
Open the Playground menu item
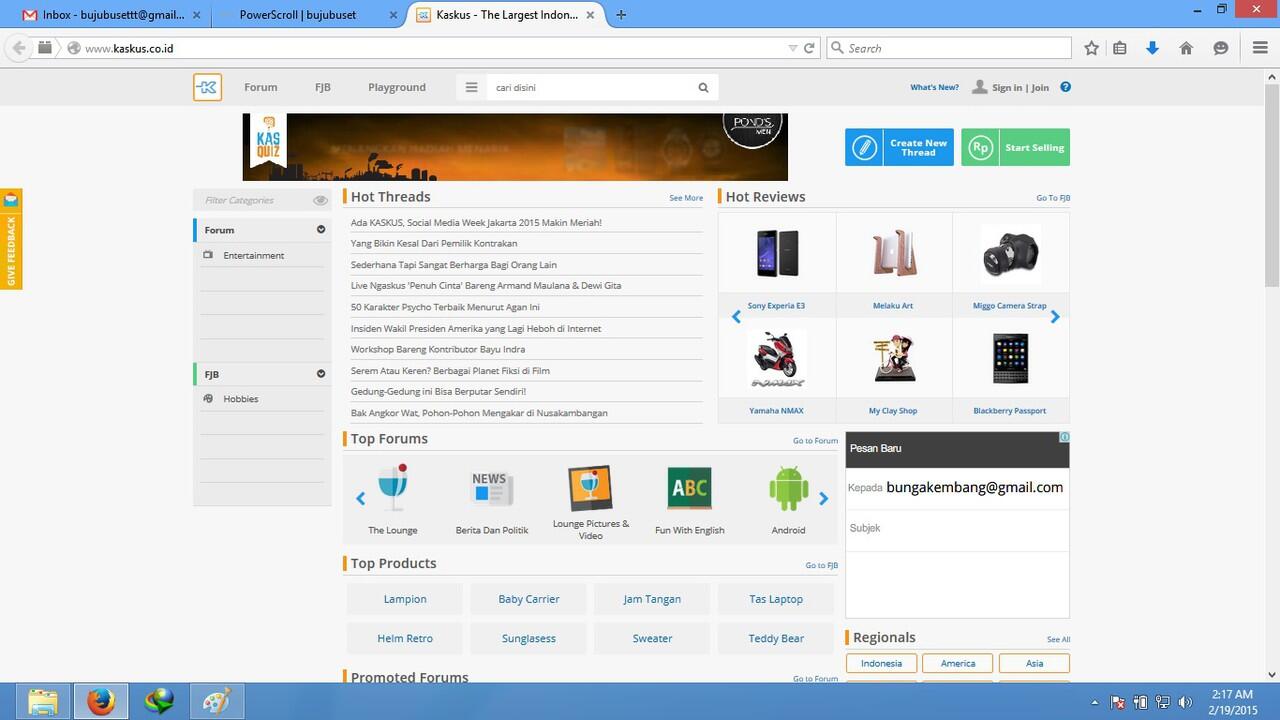pos(397,87)
